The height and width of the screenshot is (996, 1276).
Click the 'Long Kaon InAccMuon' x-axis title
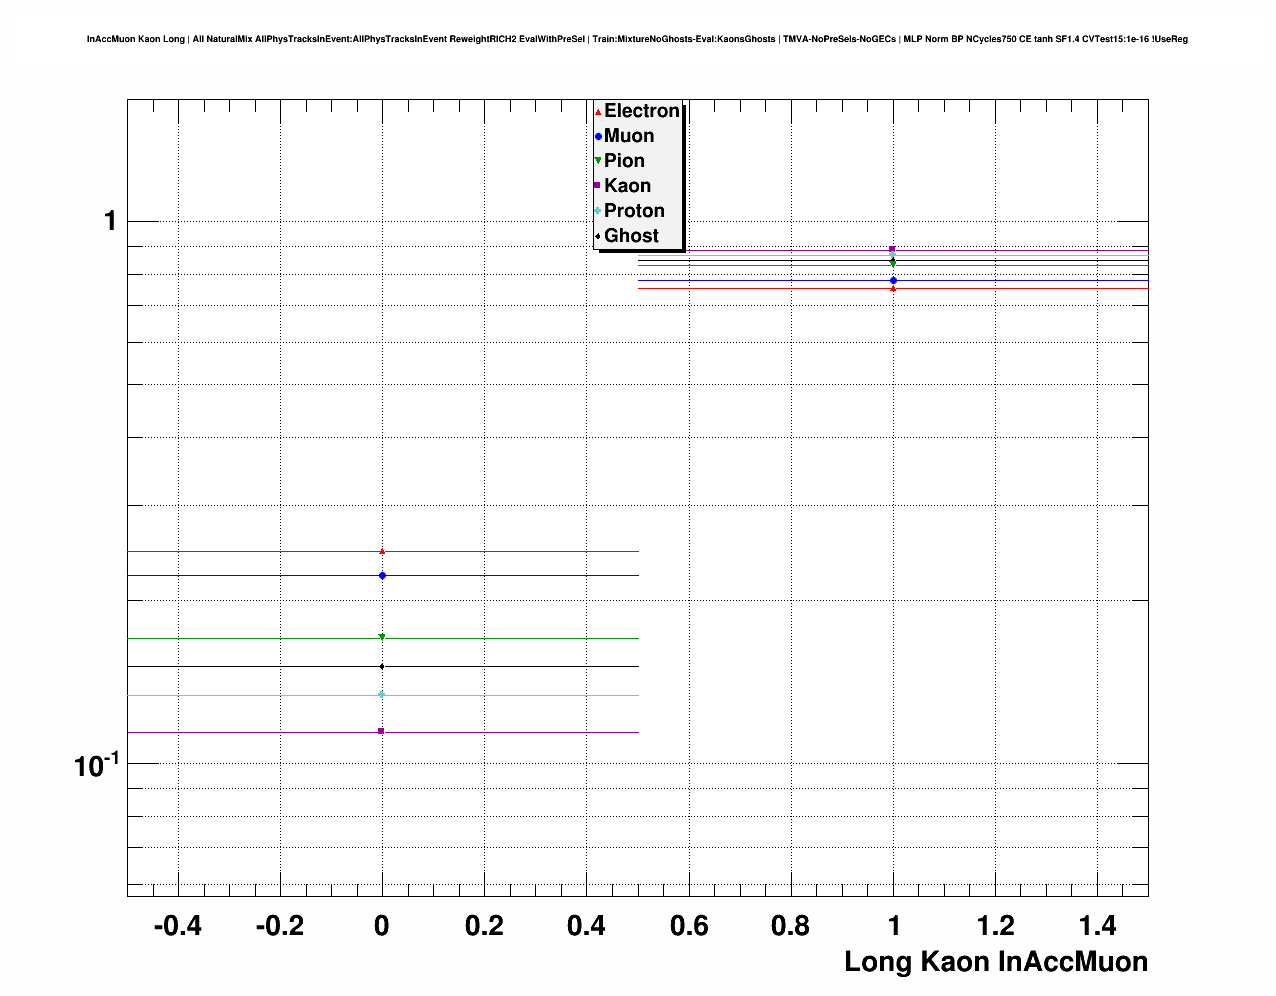coord(995,962)
